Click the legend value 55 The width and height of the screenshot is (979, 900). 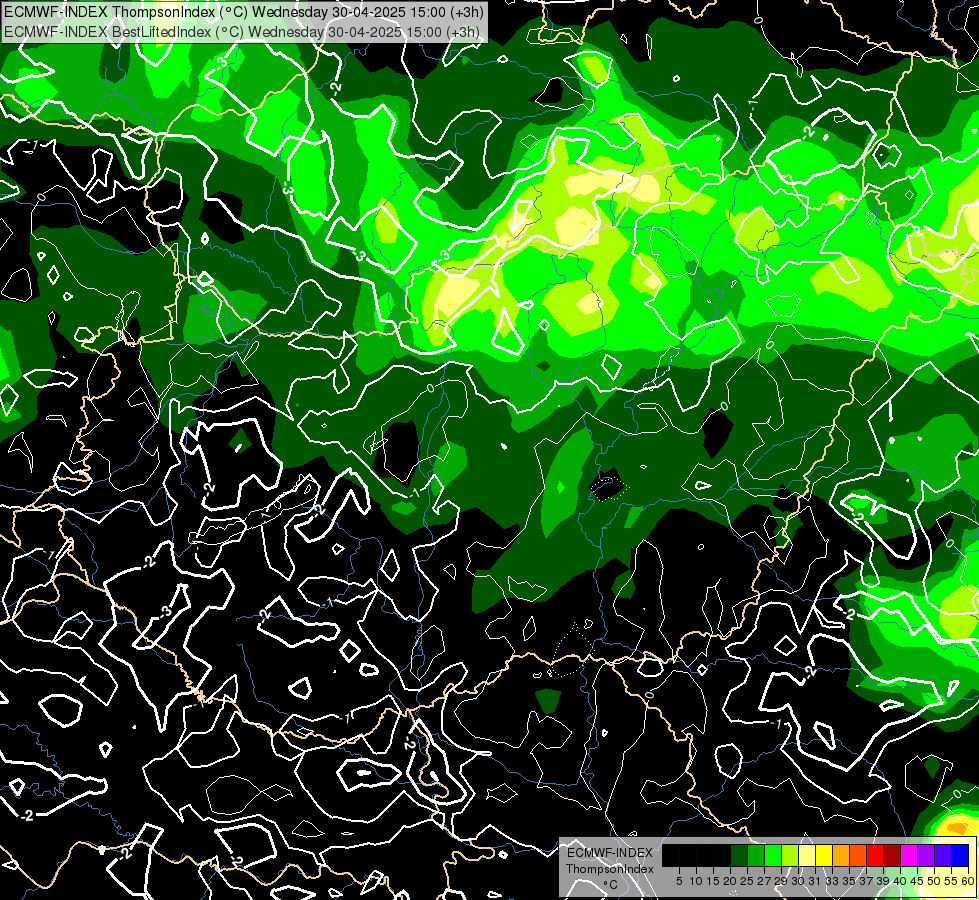pyautogui.click(x=952, y=881)
